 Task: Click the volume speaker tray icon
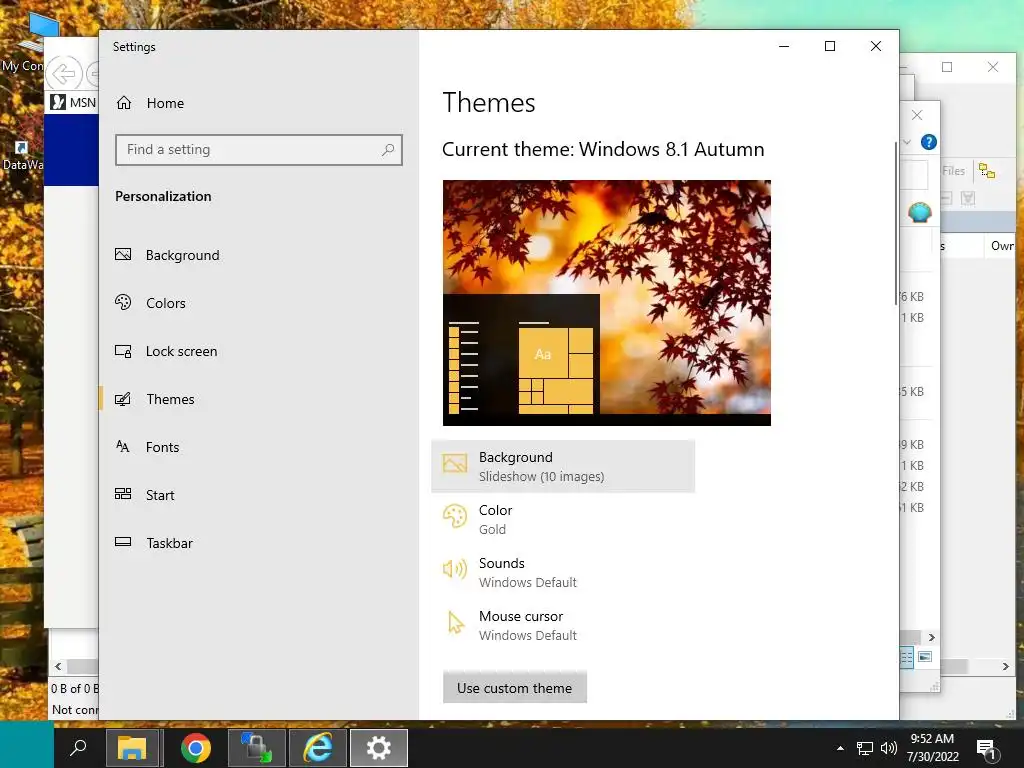click(888, 748)
